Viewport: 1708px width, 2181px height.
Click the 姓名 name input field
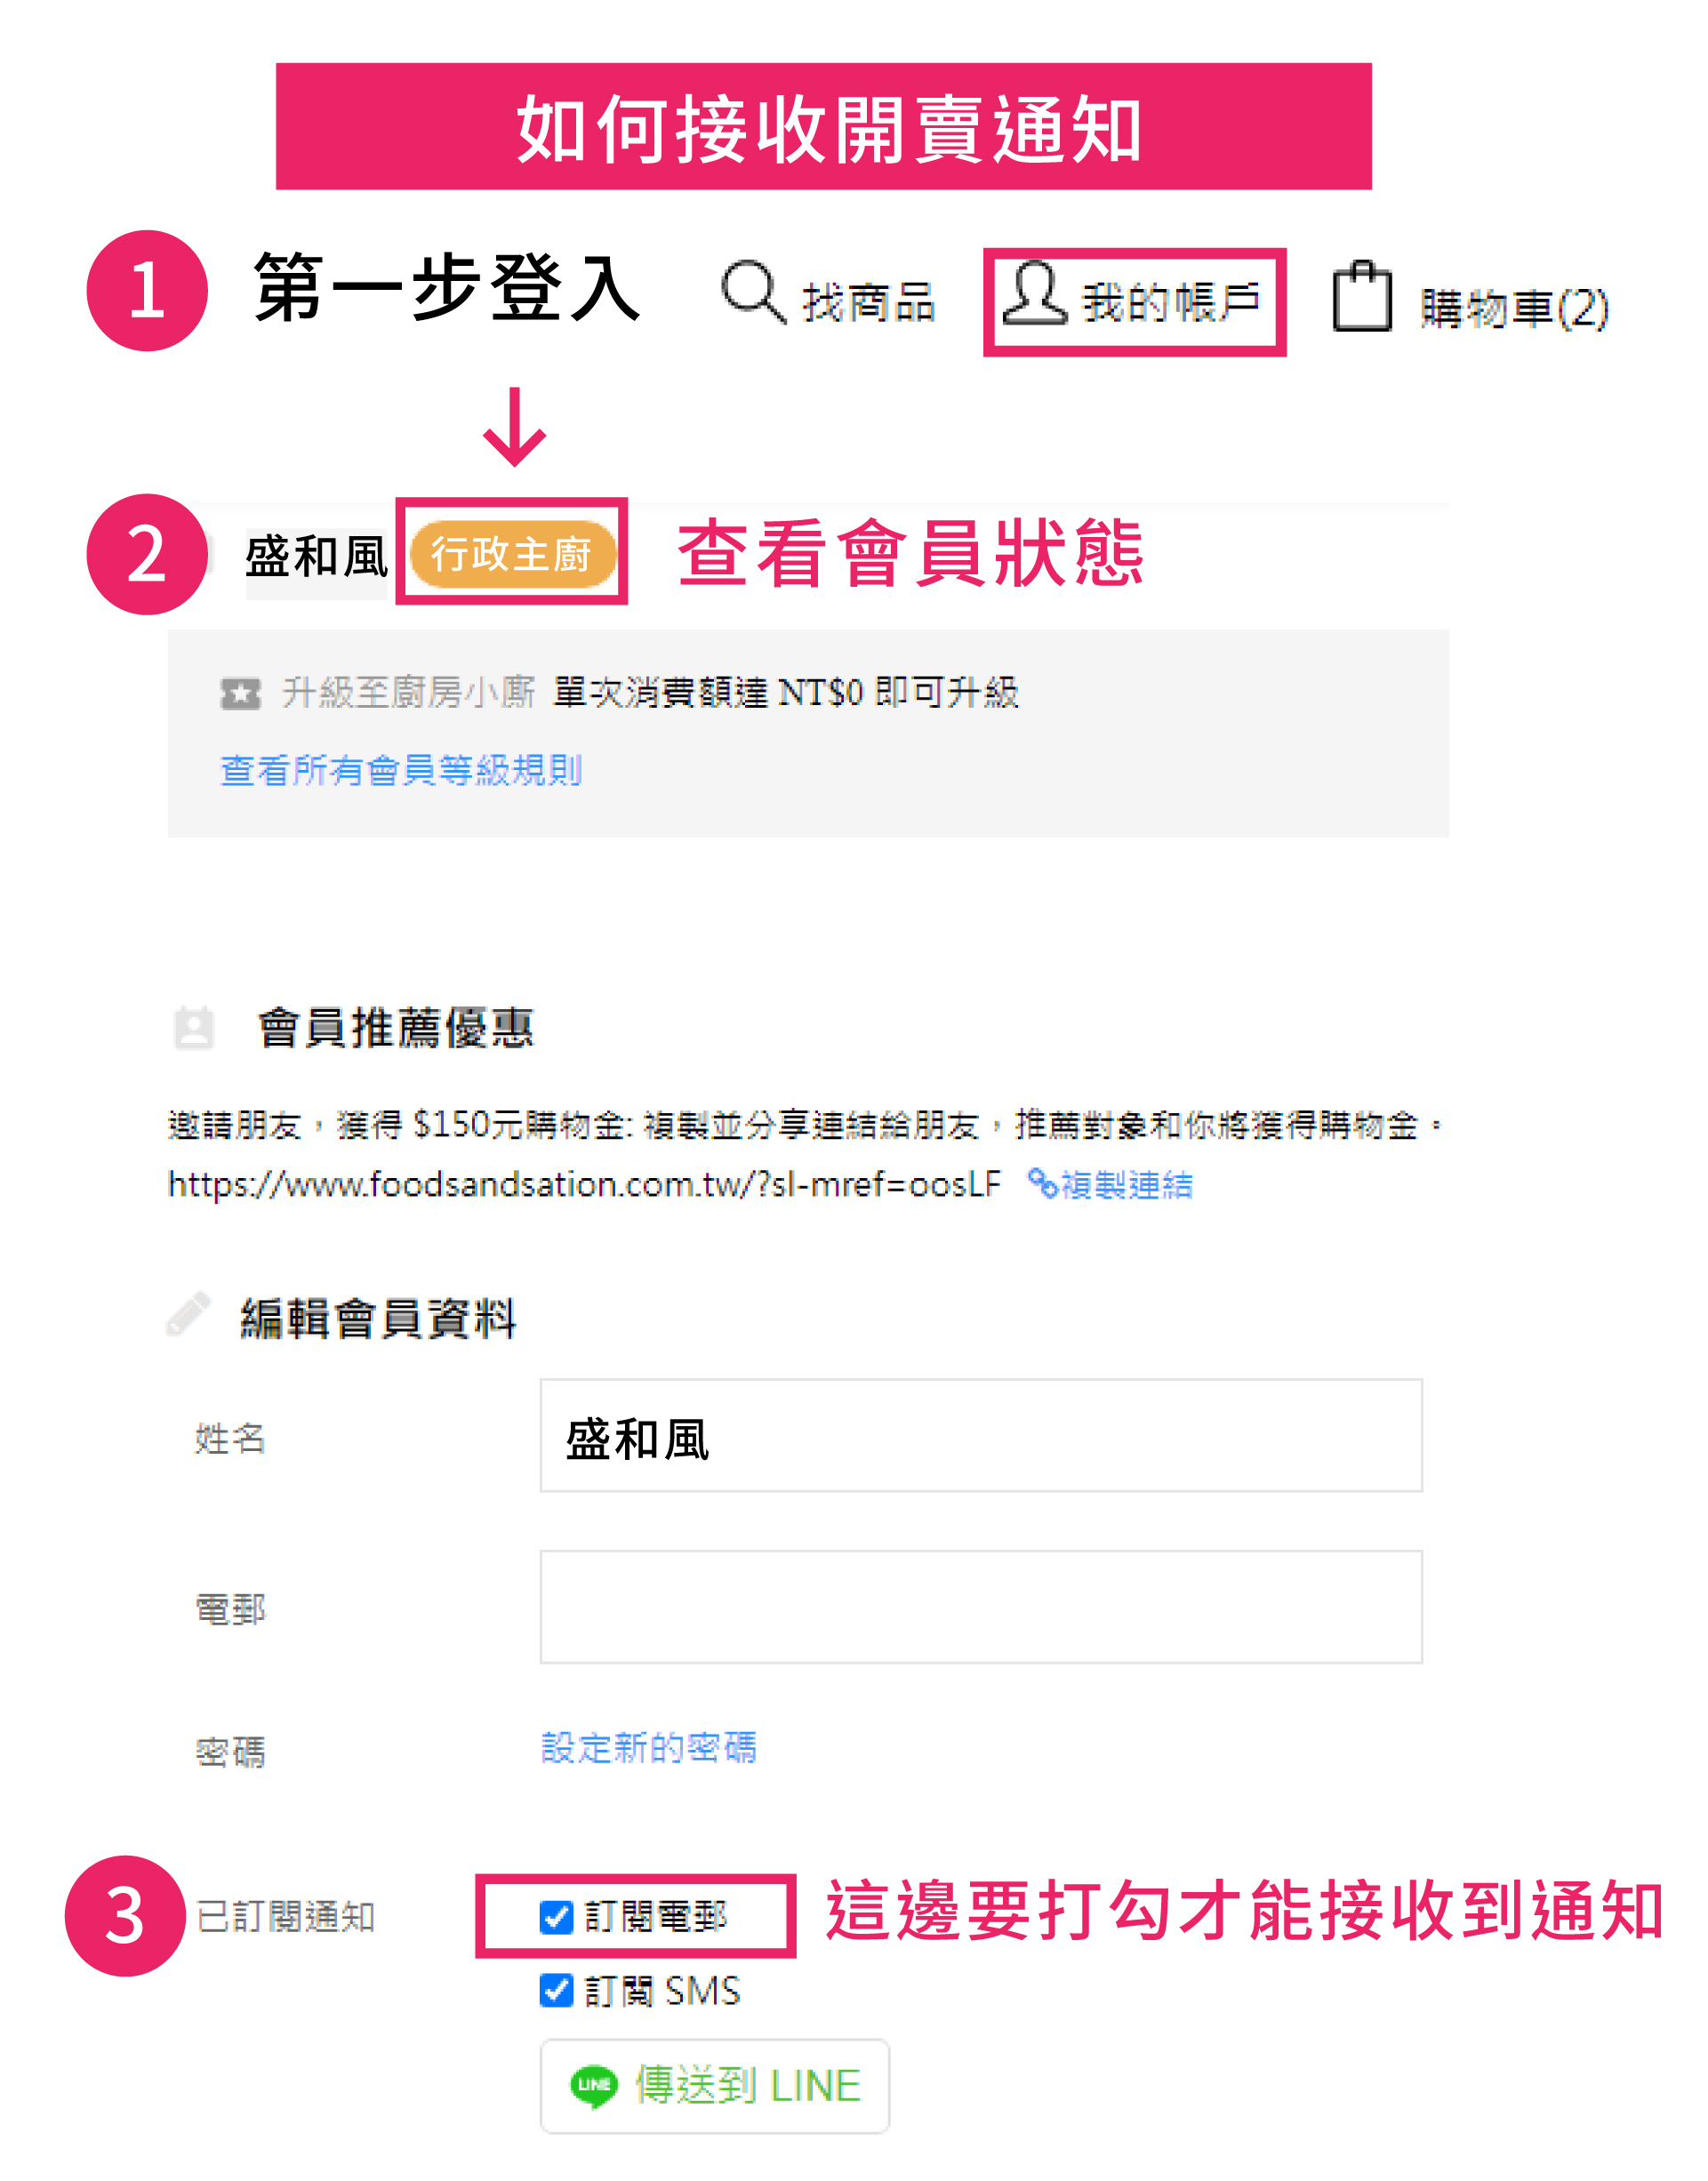pyautogui.click(x=980, y=1435)
